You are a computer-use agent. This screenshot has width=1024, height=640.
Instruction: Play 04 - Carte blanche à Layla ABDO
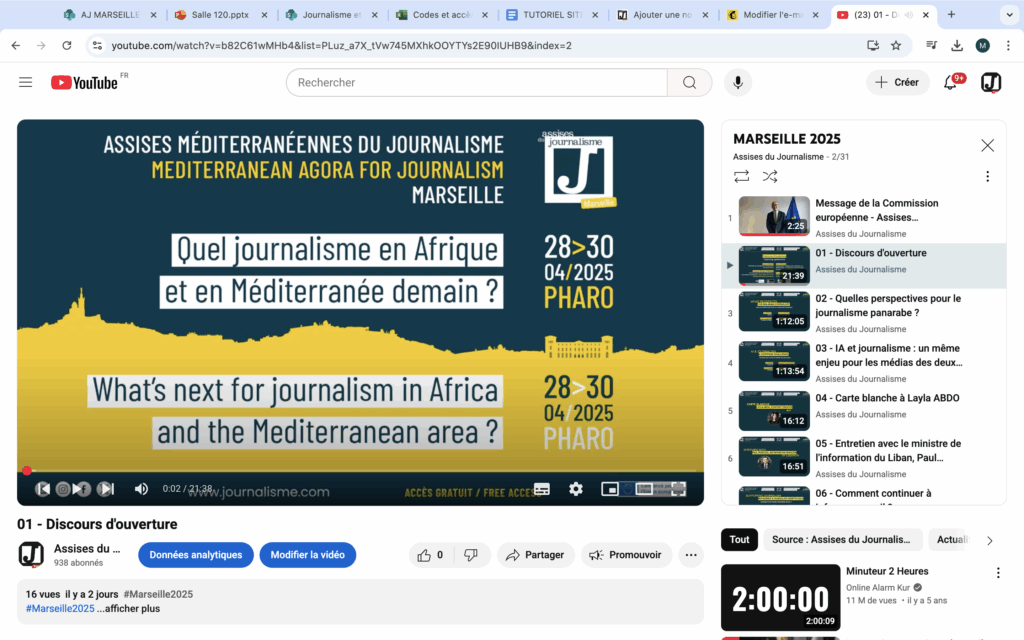pyautogui.click(x=863, y=411)
